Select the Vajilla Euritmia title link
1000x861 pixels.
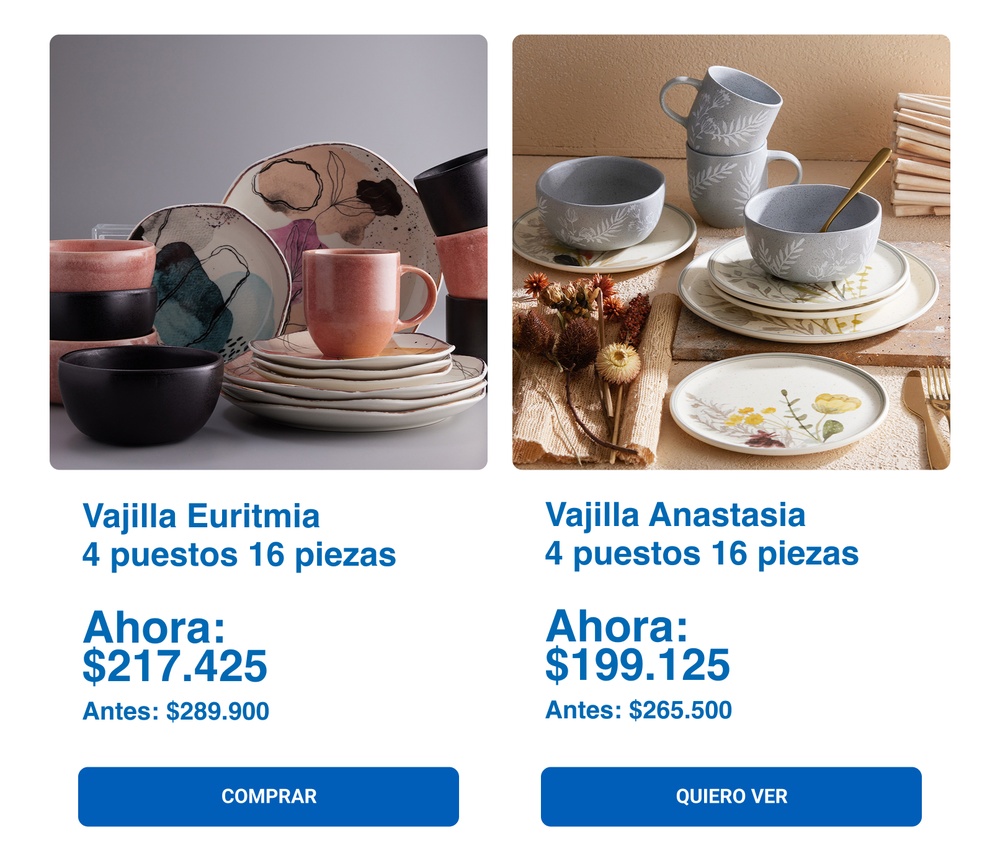[x=201, y=517]
